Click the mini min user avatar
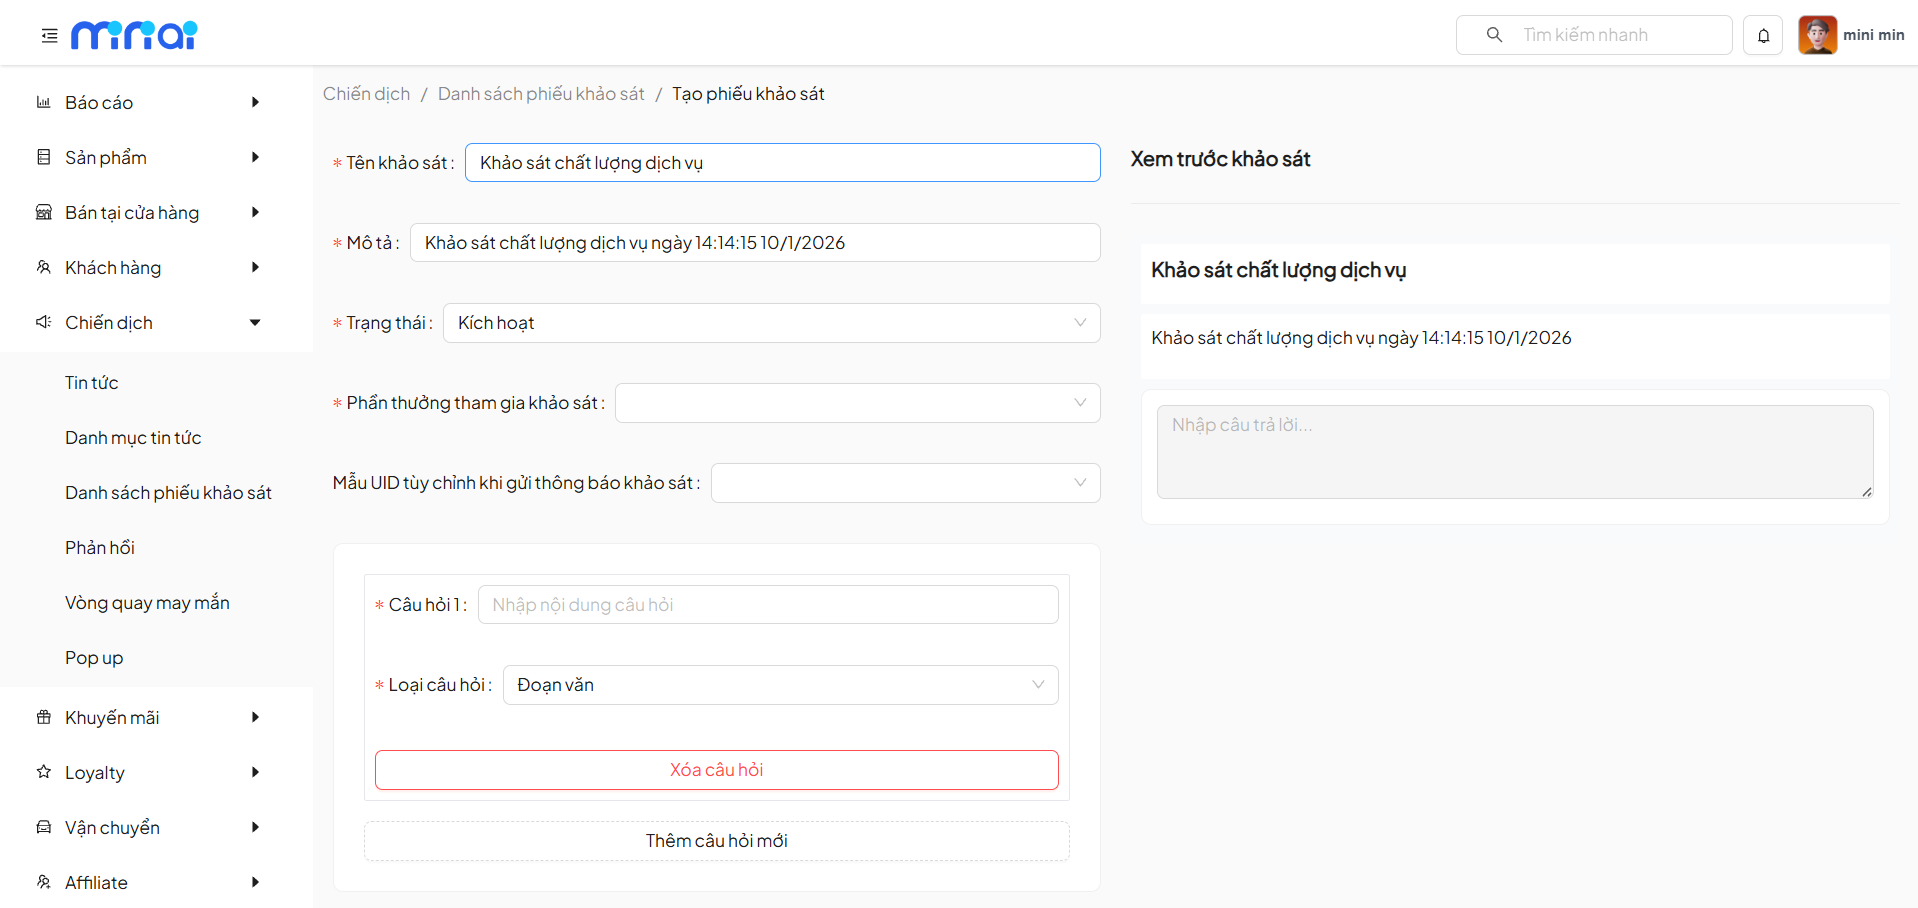The height and width of the screenshot is (908, 1918). tap(1817, 35)
